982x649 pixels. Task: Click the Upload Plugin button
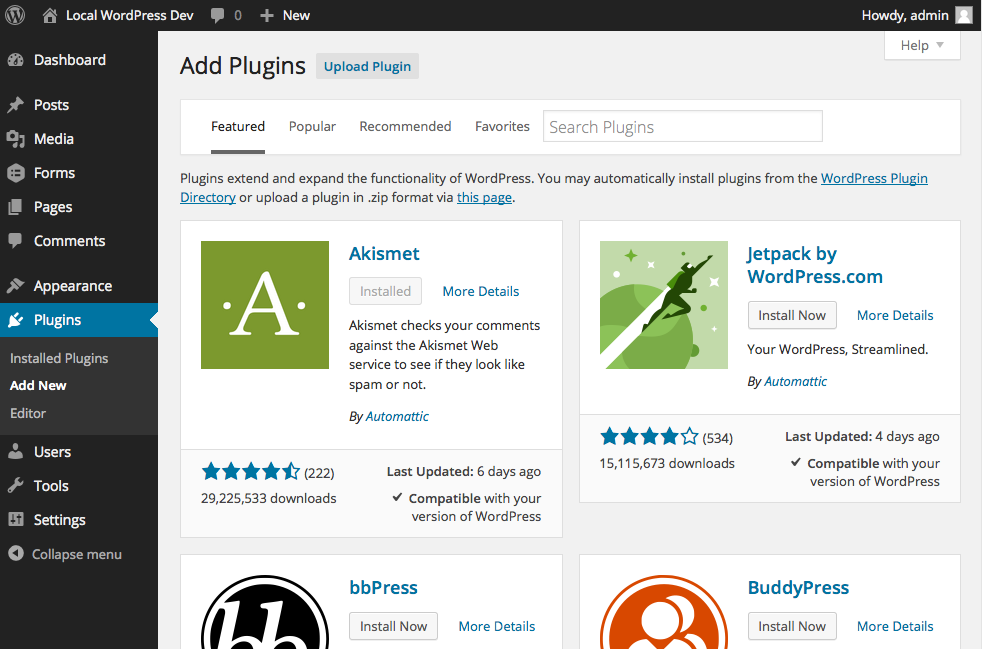(x=366, y=65)
